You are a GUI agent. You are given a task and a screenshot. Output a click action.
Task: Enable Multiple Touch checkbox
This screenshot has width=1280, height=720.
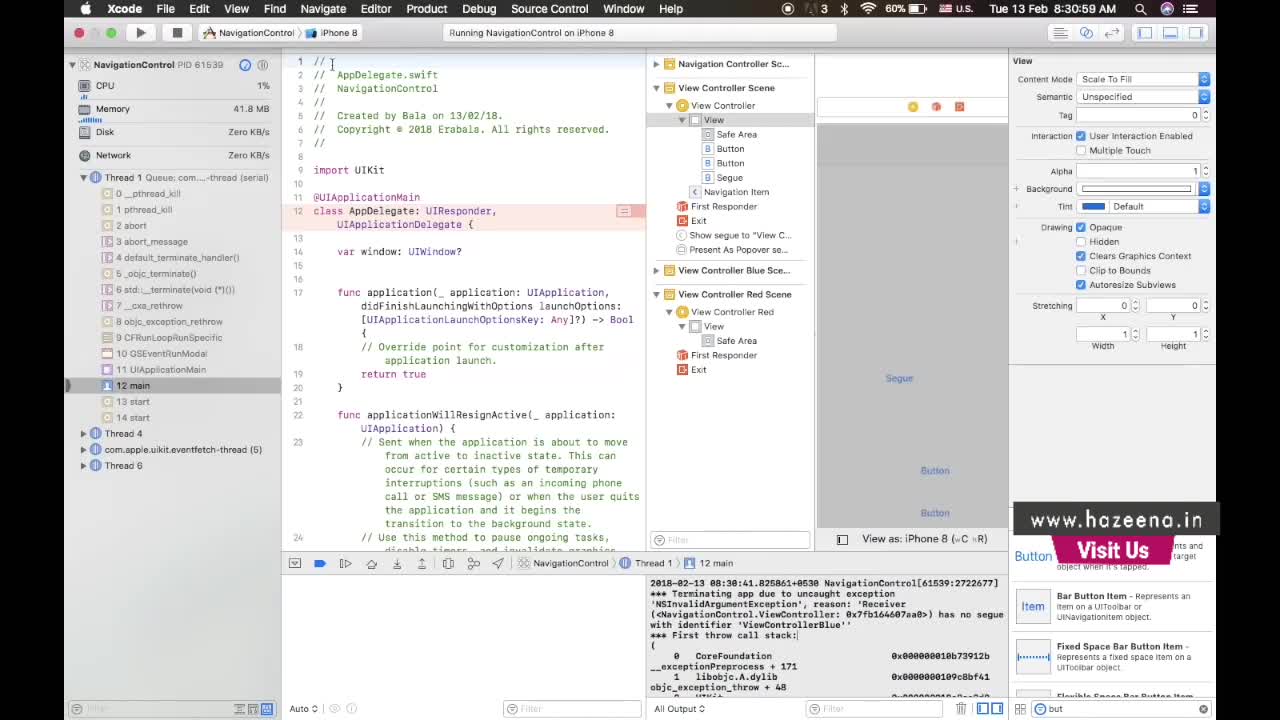(x=1081, y=150)
